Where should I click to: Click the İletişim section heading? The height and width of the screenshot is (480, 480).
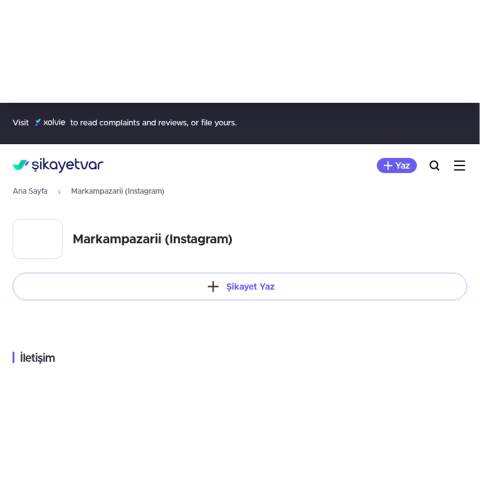37,358
